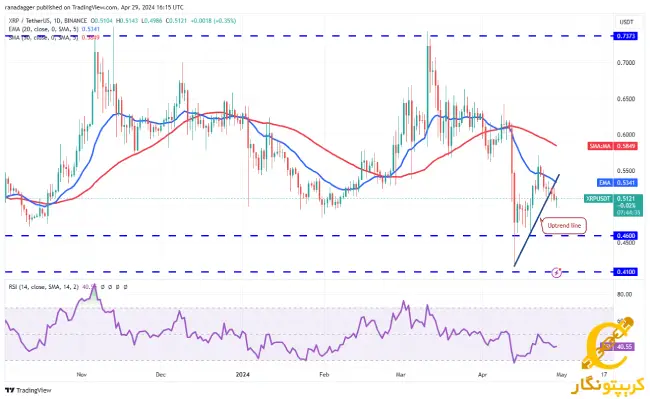Click the lightning bolt event icon
Screen dimensions: 650x399
557,273
